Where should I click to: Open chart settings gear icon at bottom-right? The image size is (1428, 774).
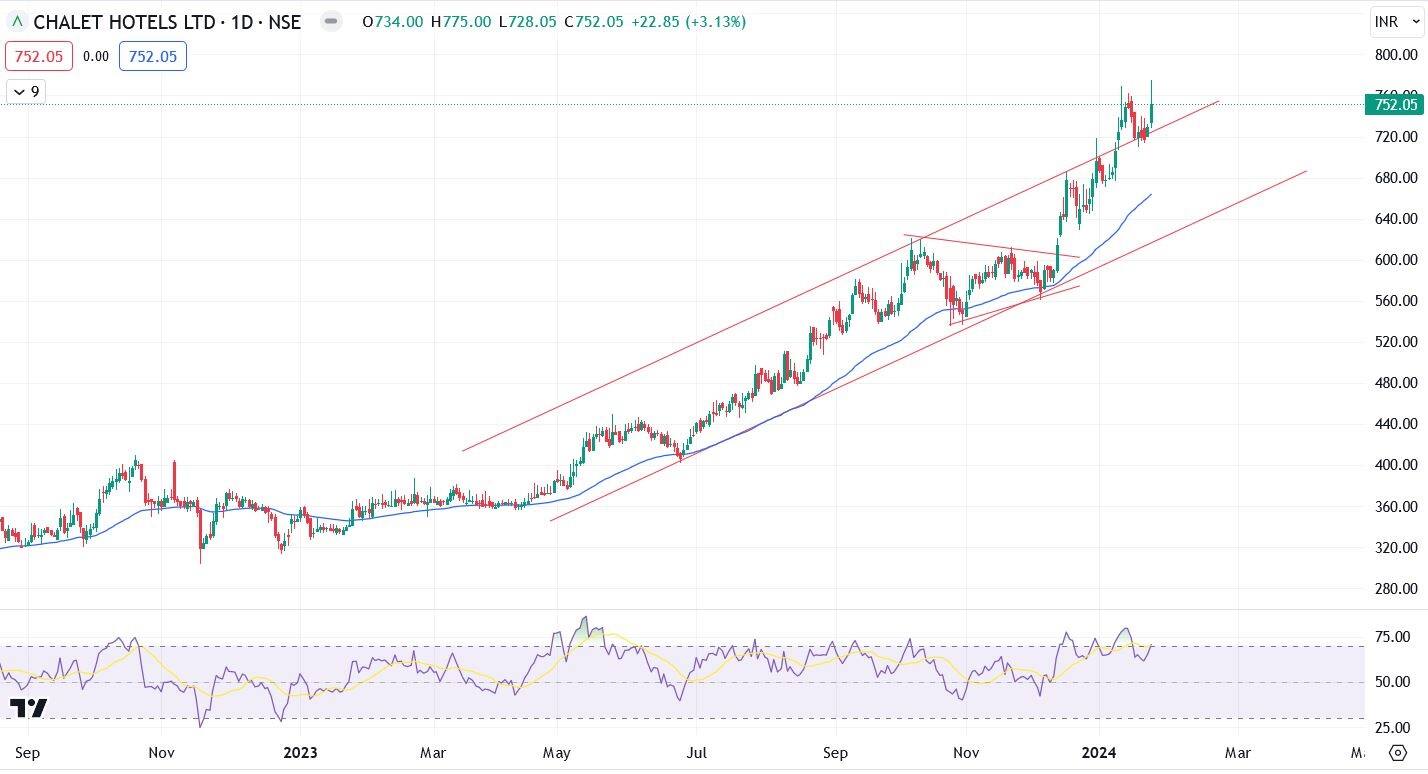[1398, 754]
